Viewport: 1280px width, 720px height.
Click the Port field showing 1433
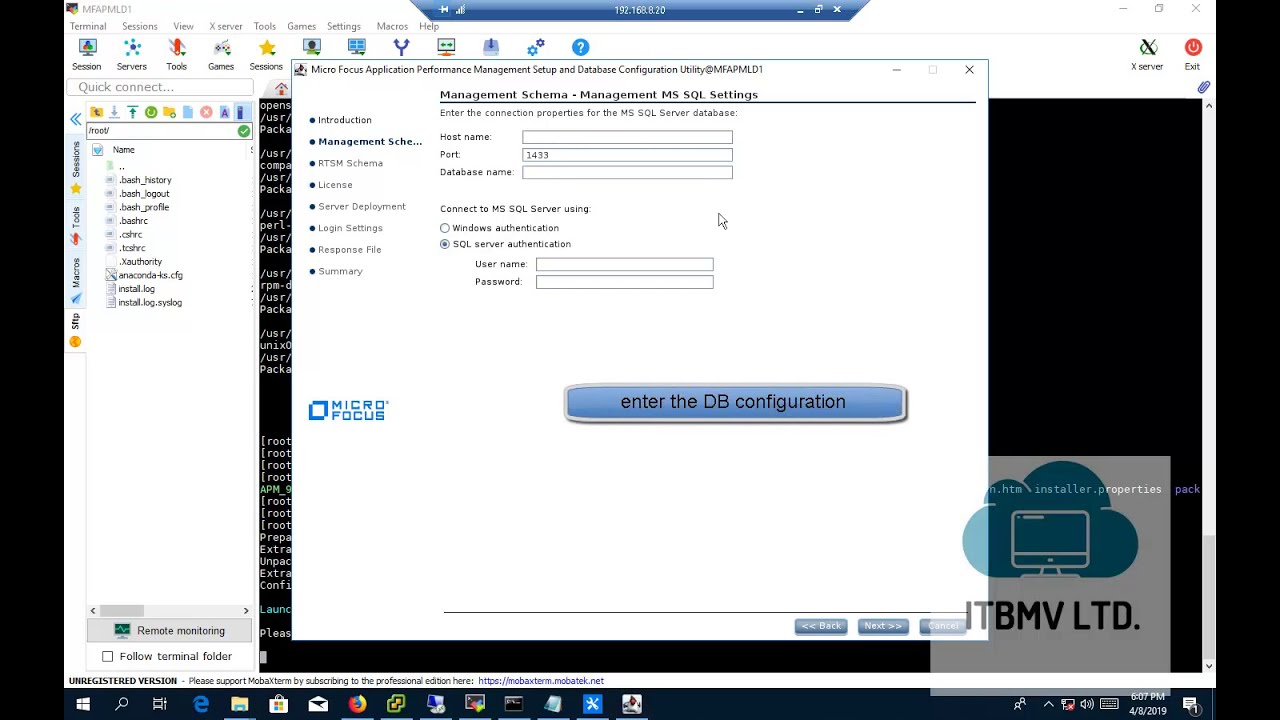627,155
